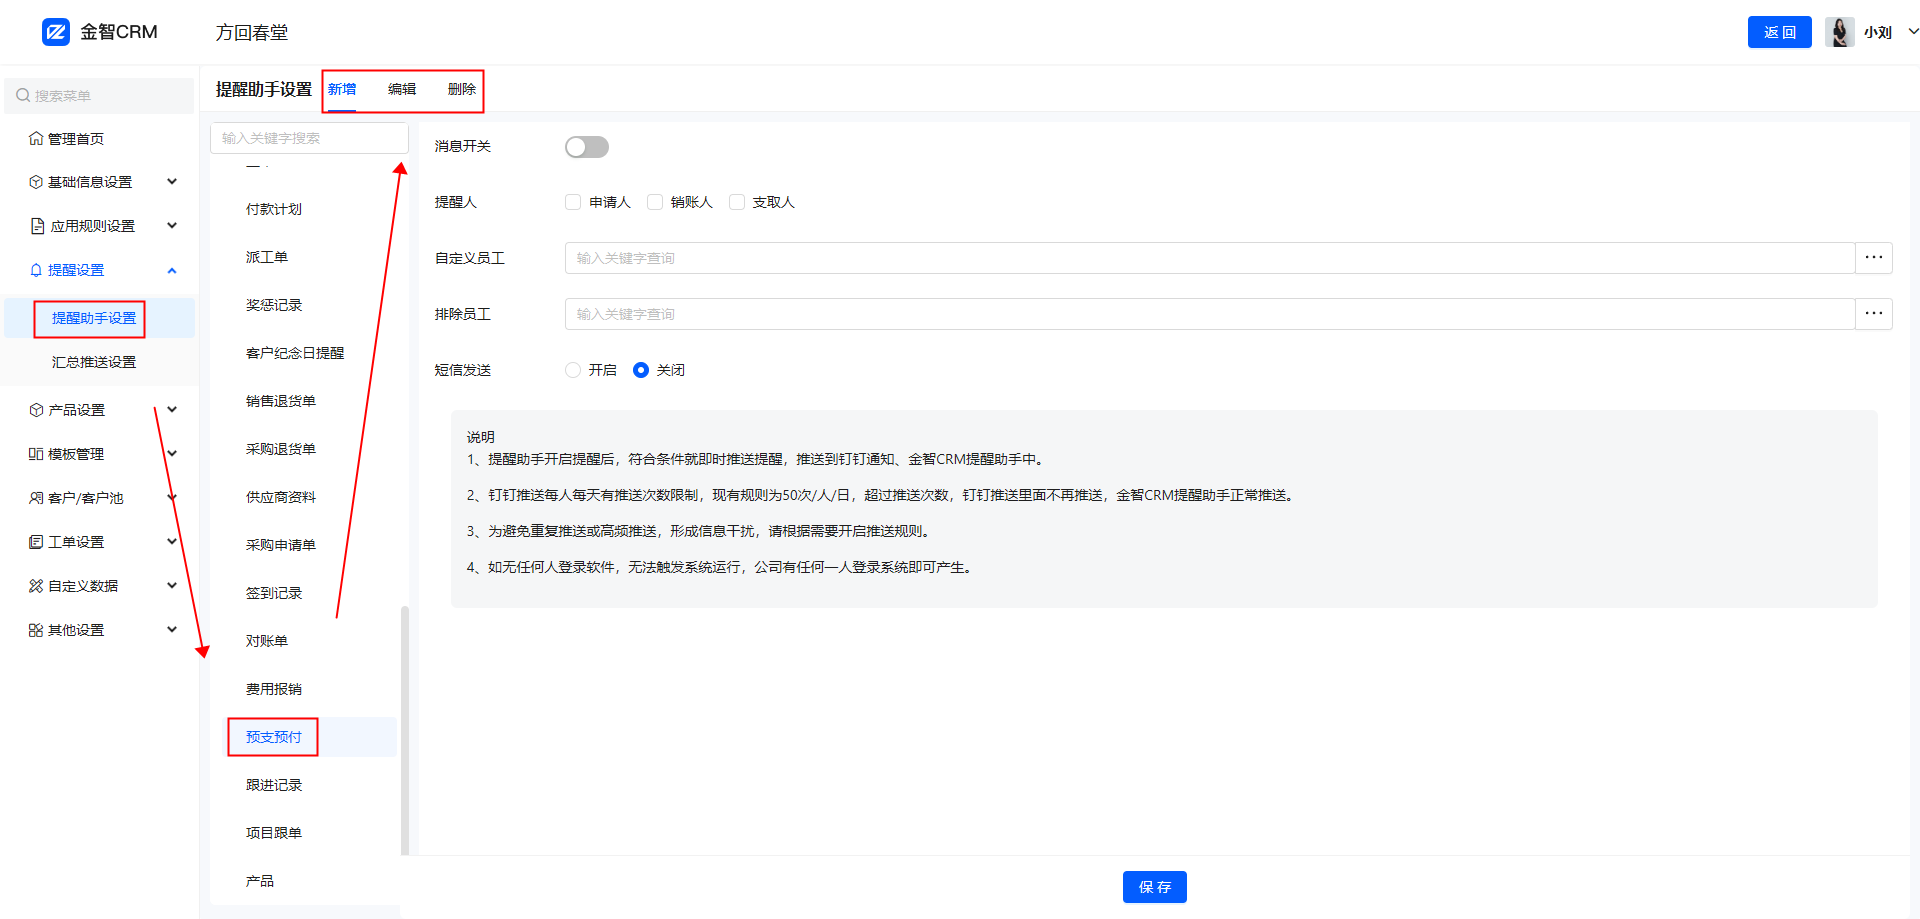Image resolution: width=1920 pixels, height=919 pixels.
Task: Collapse the 提醒设置 menu chevron
Action: [172, 270]
